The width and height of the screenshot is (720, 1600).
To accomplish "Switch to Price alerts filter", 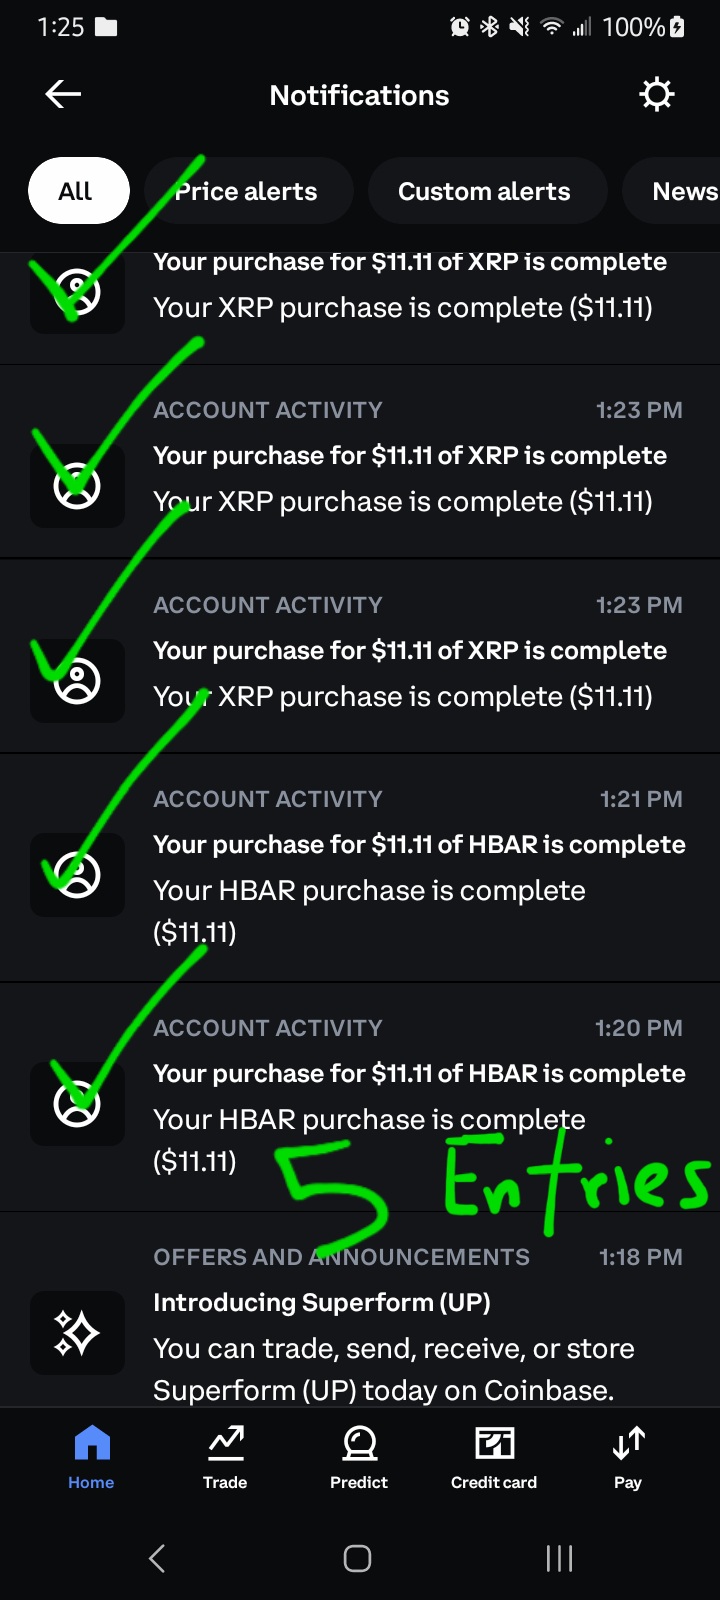I will tap(248, 191).
